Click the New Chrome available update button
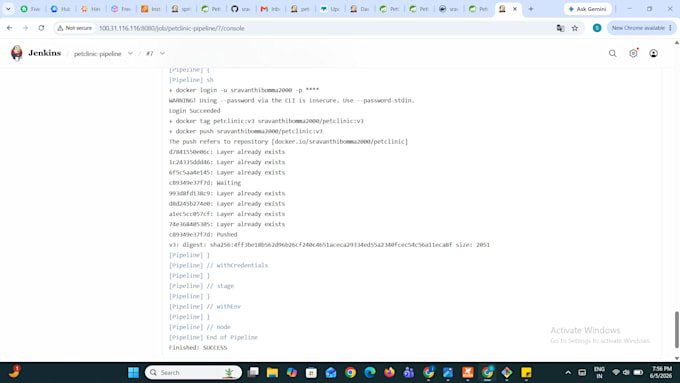Screen dimensions: 680x383 pyautogui.click(x=641, y=28)
